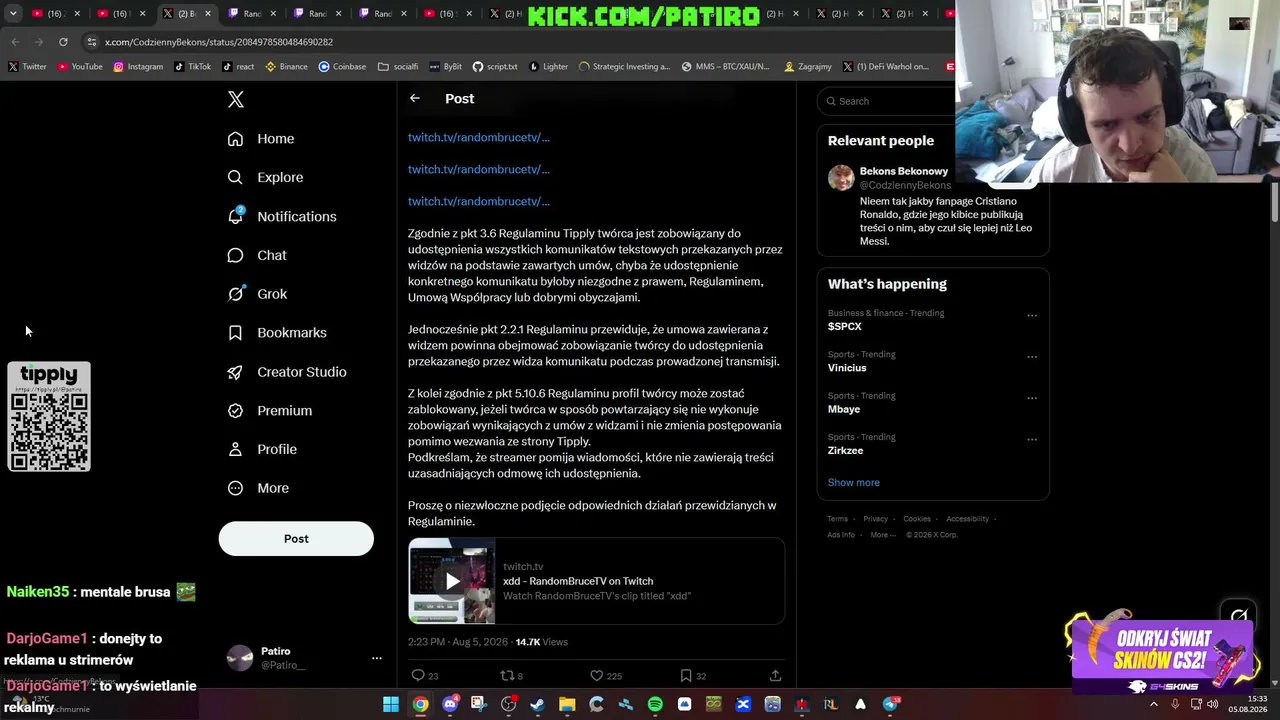
Task: Open options for the Mbaye trend
Action: (x=1032, y=398)
